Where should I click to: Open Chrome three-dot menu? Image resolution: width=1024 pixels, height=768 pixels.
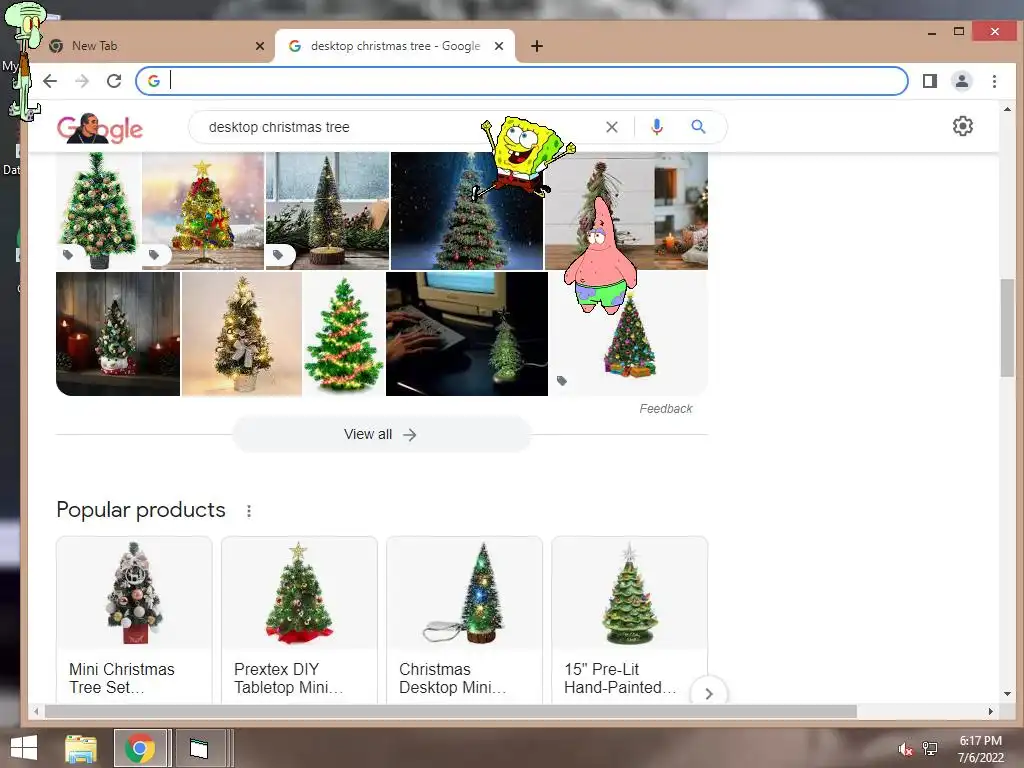point(994,81)
